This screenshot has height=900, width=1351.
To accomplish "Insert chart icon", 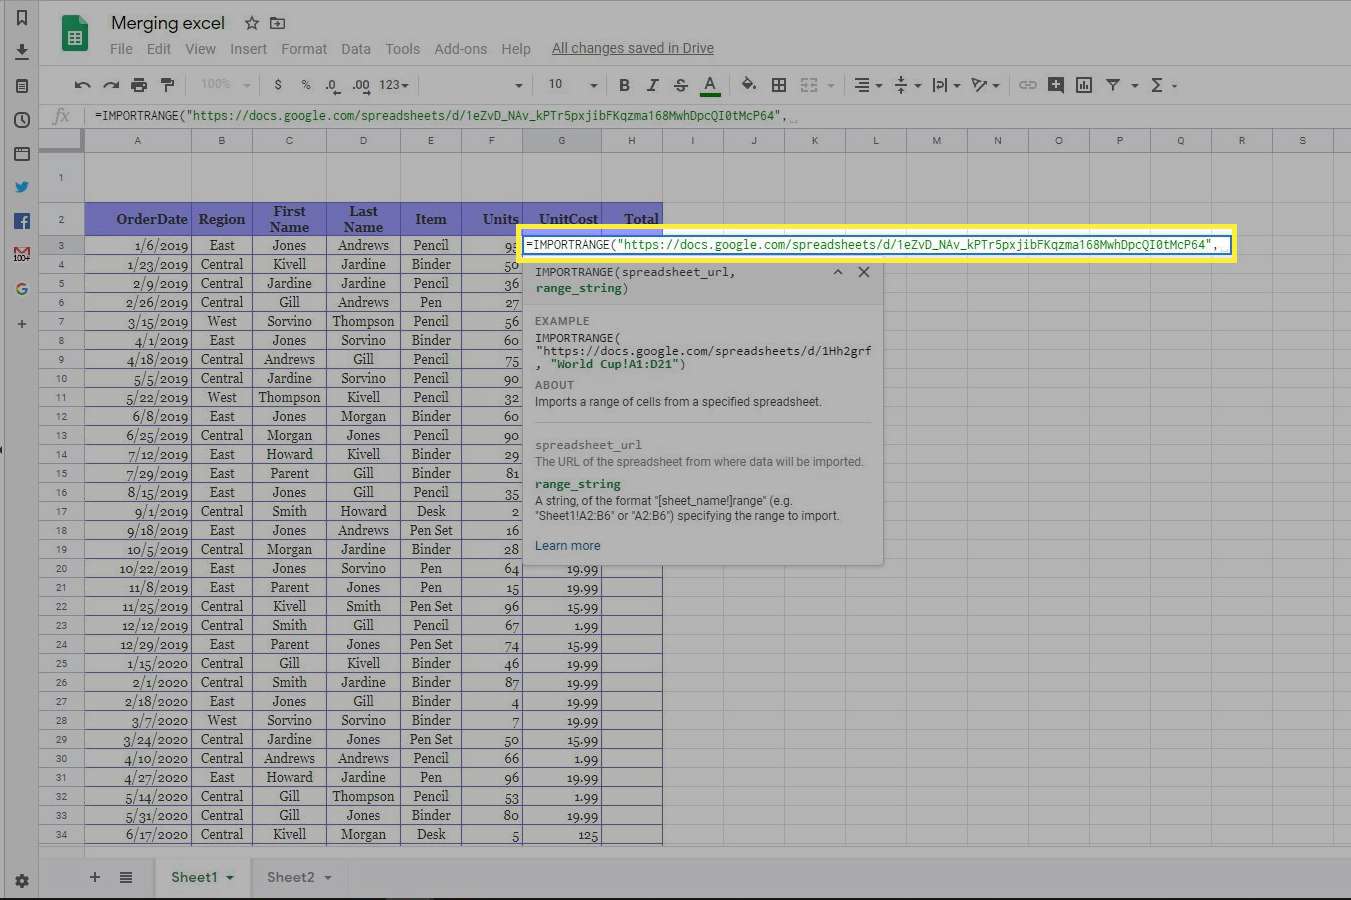I will click(1084, 85).
